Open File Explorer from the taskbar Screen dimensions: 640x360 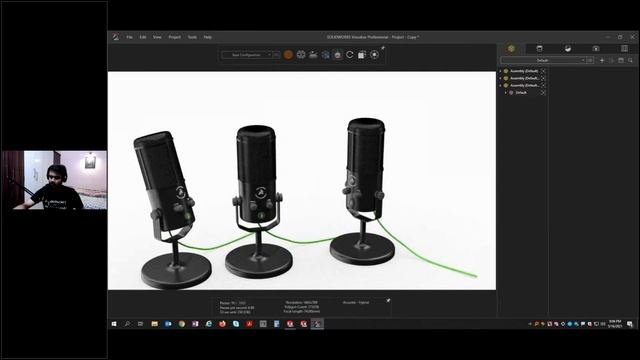[155, 324]
